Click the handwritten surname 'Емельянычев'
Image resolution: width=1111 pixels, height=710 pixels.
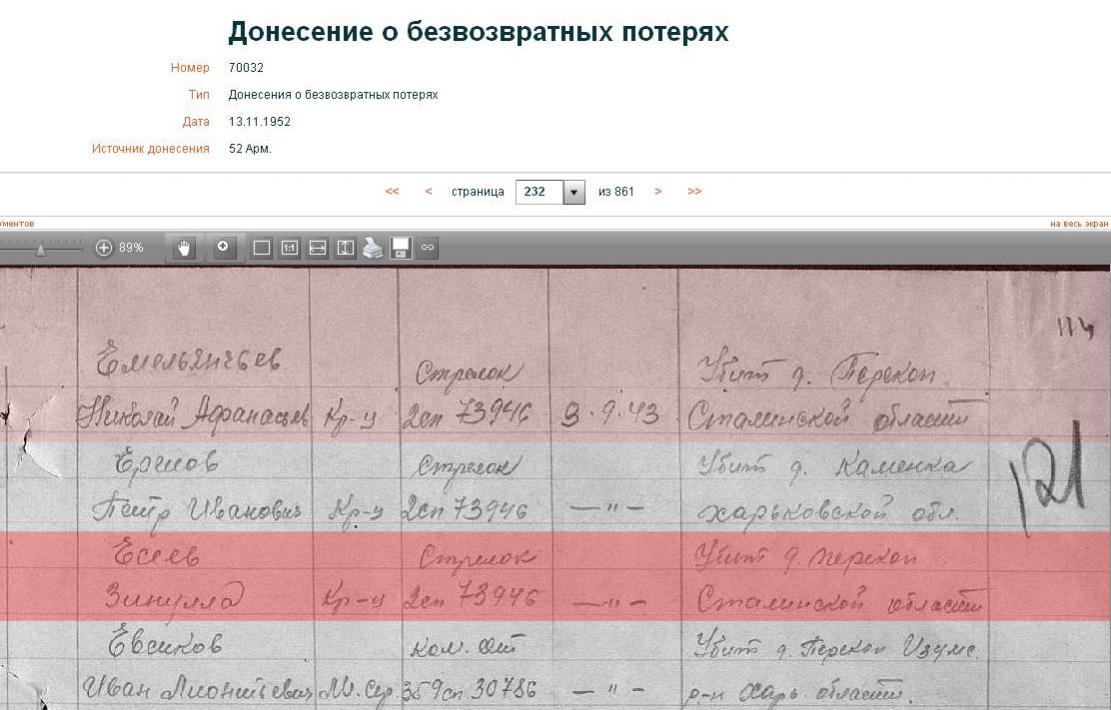coord(188,359)
